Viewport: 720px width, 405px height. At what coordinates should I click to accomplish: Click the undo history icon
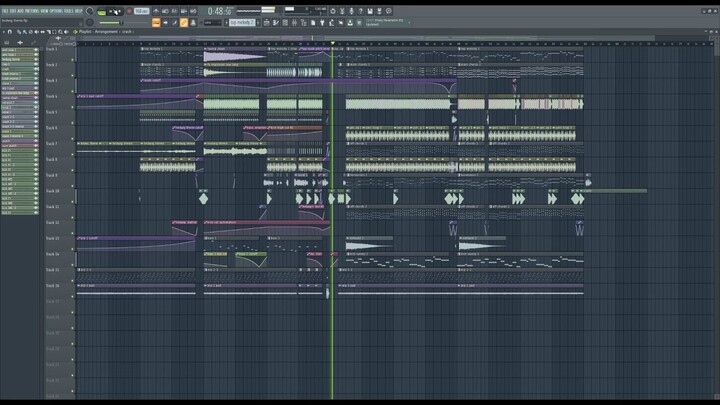click(x=333, y=11)
